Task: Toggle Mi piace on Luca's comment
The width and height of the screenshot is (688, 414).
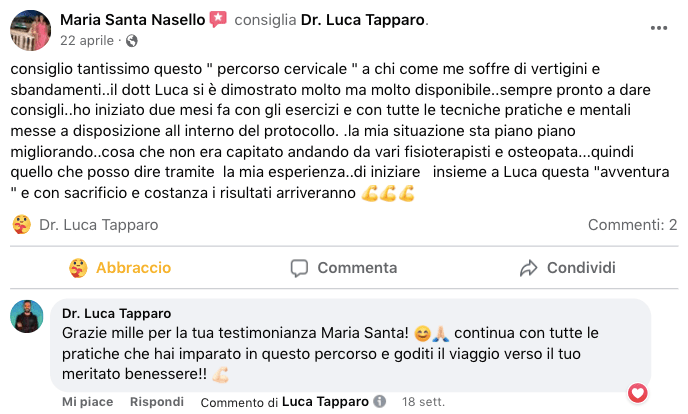Action: 86,402
